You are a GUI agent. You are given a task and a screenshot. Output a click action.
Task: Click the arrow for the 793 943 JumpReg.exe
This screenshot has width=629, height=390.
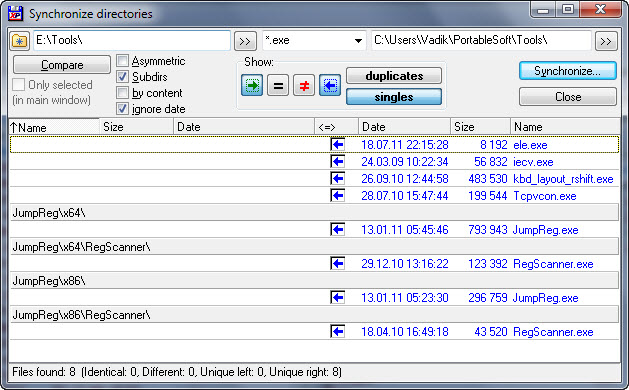click(338, 230)
